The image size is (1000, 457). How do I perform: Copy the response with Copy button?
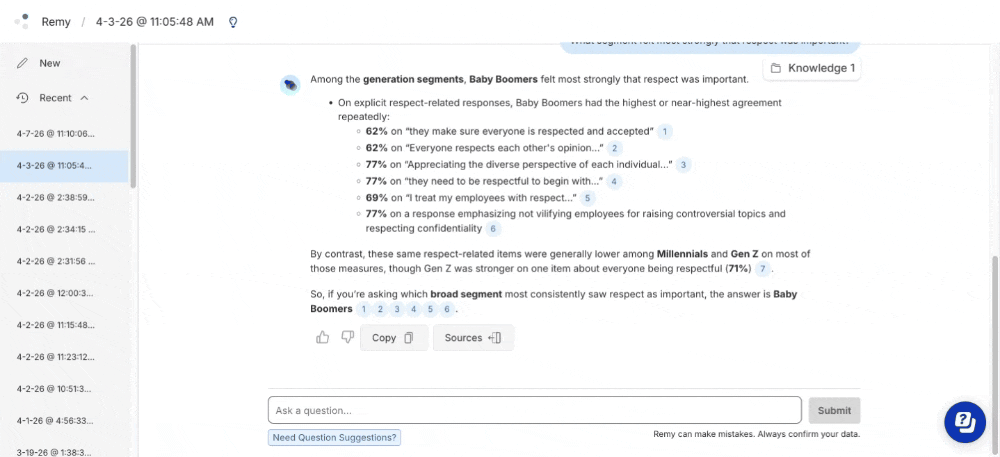tap(392, 338)
